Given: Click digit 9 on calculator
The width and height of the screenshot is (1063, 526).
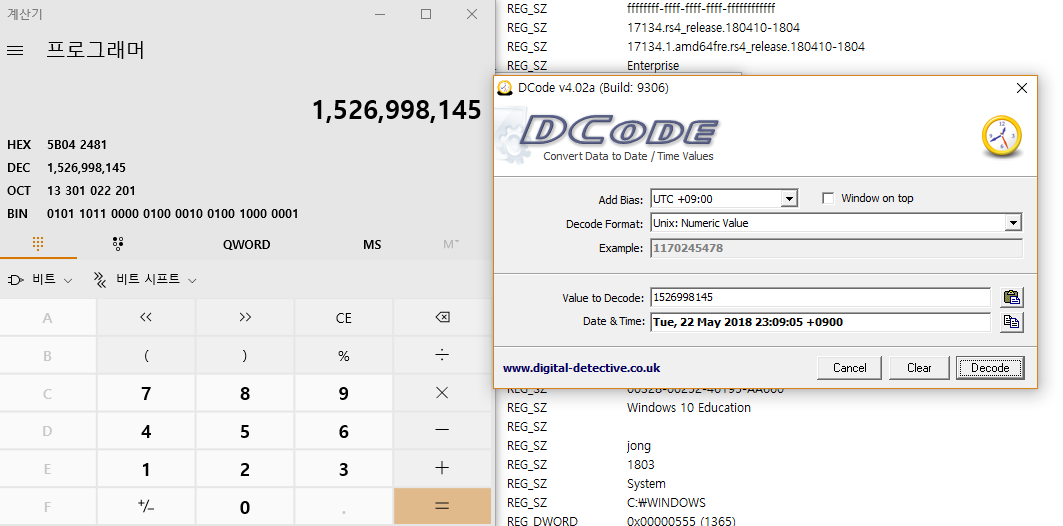Looking at the screenshot, I should click(344, 393).
